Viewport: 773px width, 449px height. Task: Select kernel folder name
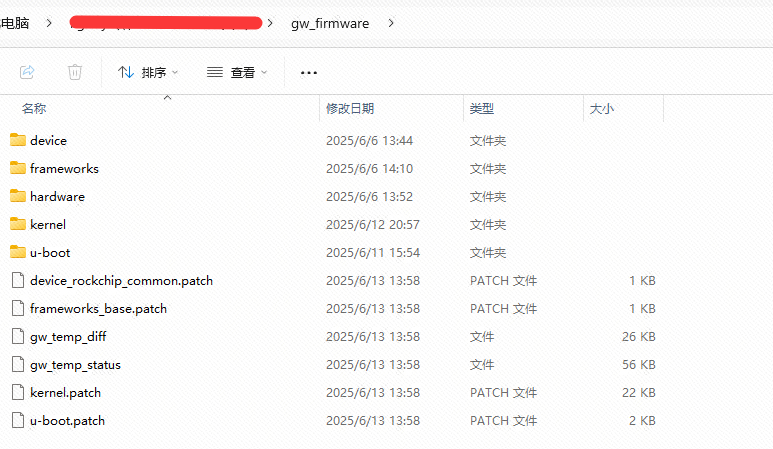(48, 225)
